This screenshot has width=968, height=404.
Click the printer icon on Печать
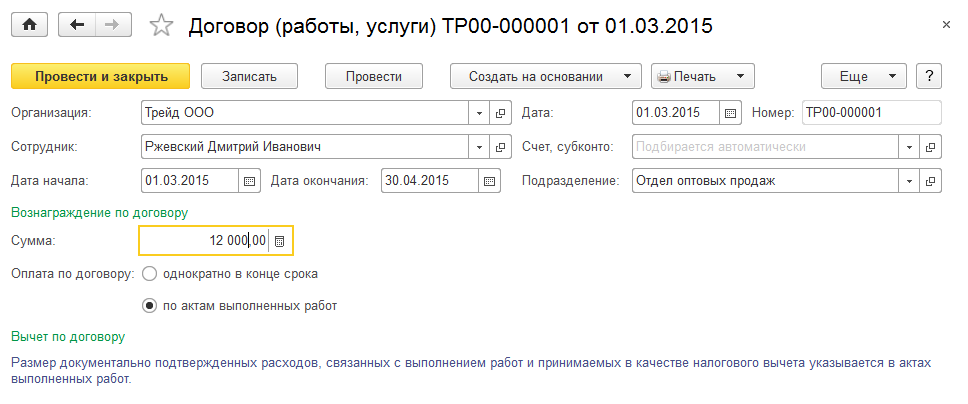[664, 77]
